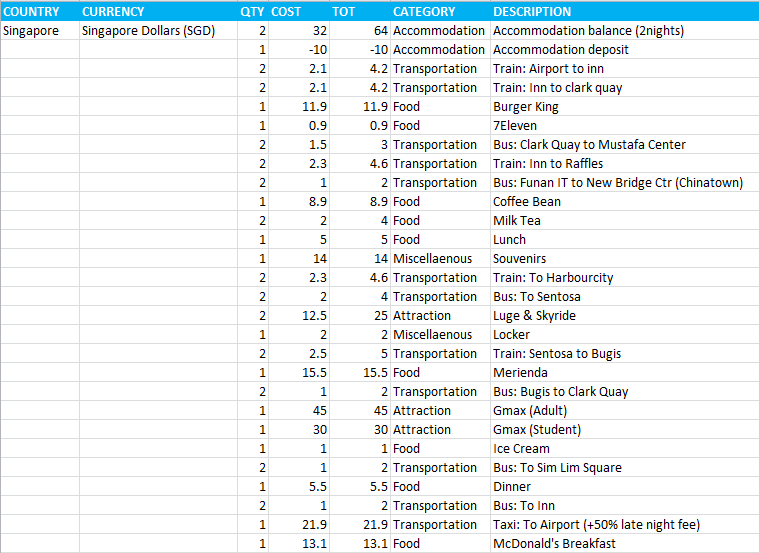Click the Burger King description cell
The height and width of the screenshot is (553, 759).
coord(624,107)
